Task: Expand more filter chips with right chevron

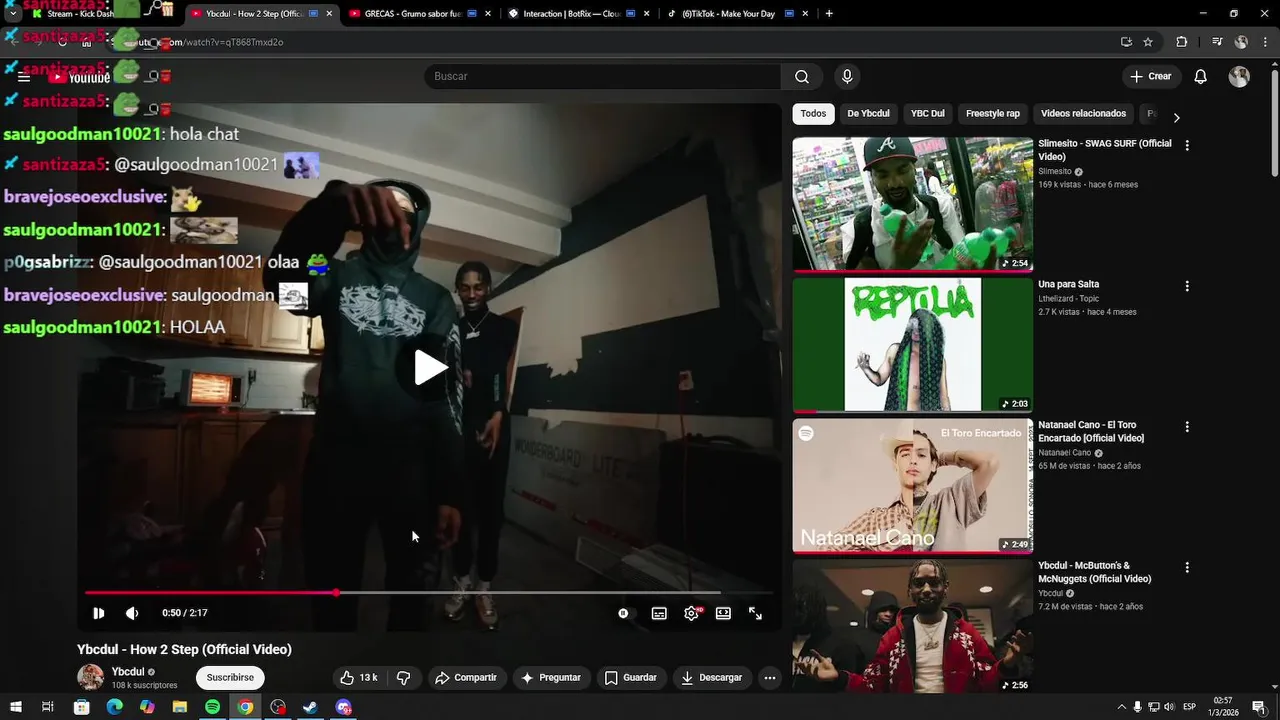Action: [1176, 117]
